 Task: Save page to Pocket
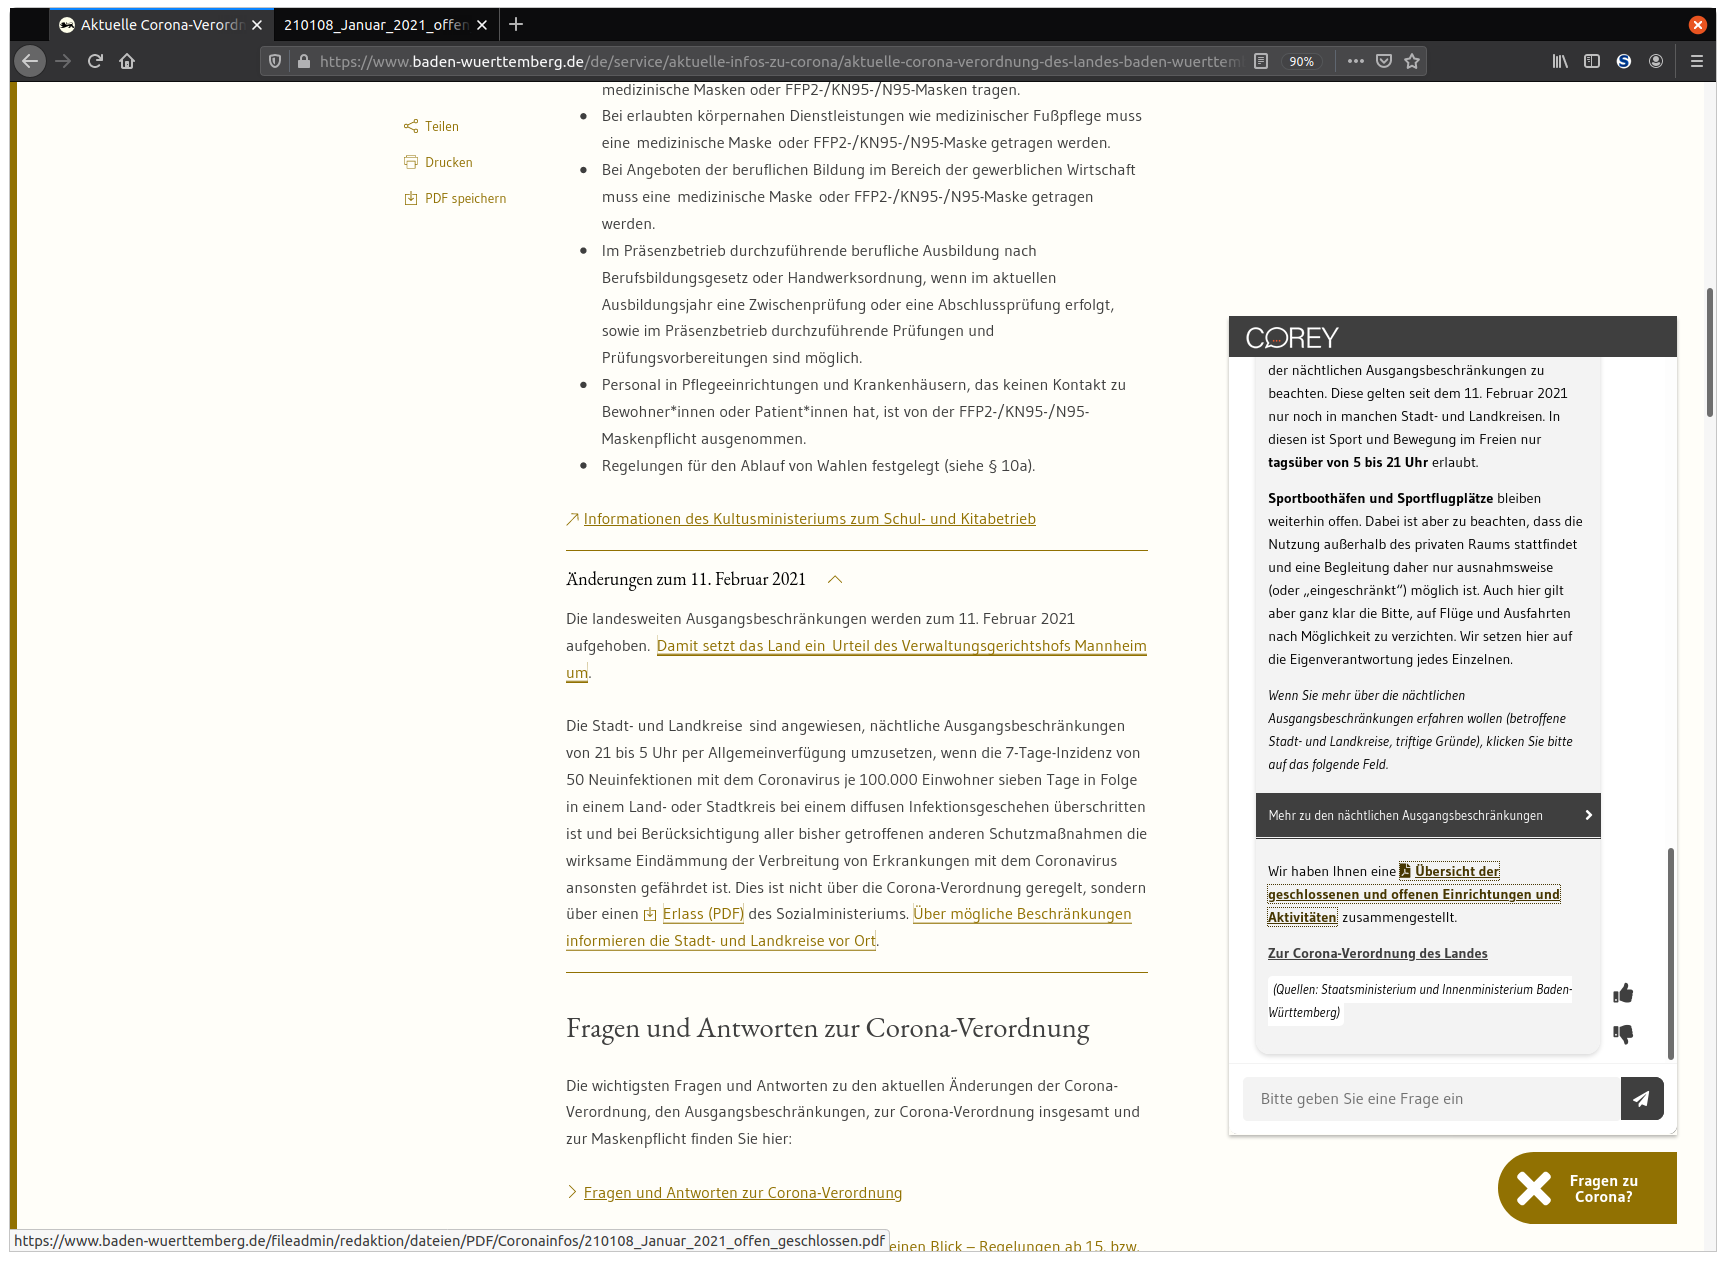pos(1384,61)
